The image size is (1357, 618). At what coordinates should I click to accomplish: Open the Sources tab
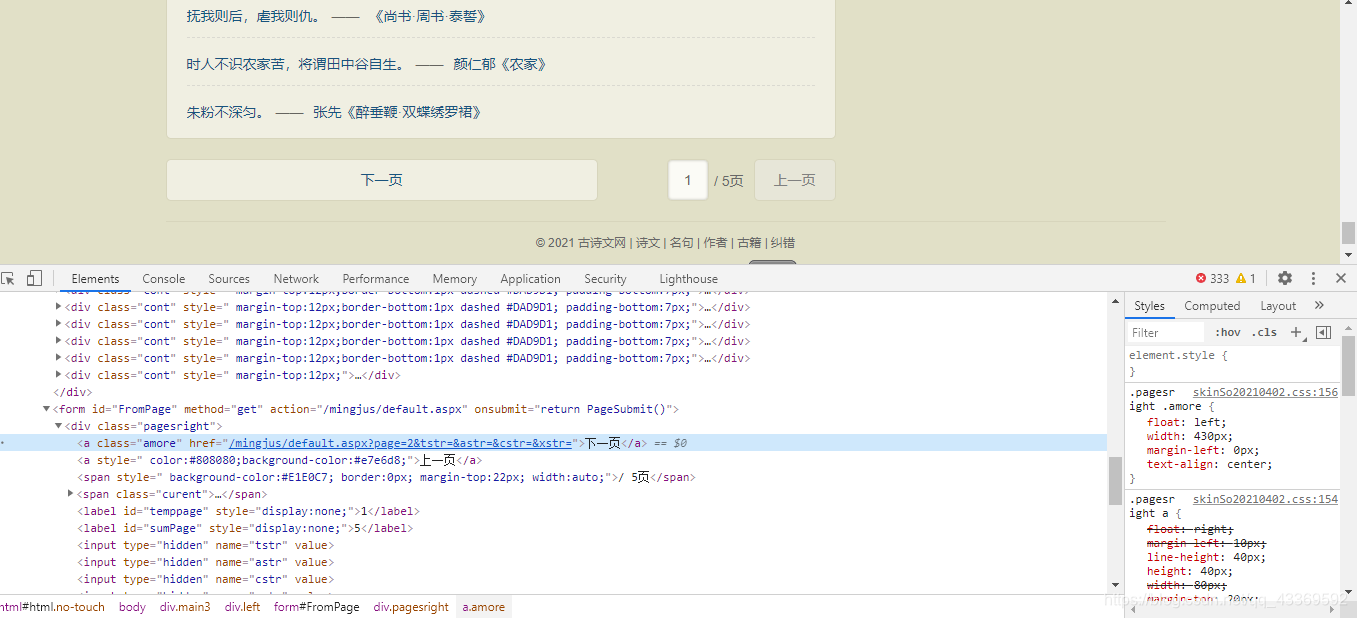[x=229, y=279]
